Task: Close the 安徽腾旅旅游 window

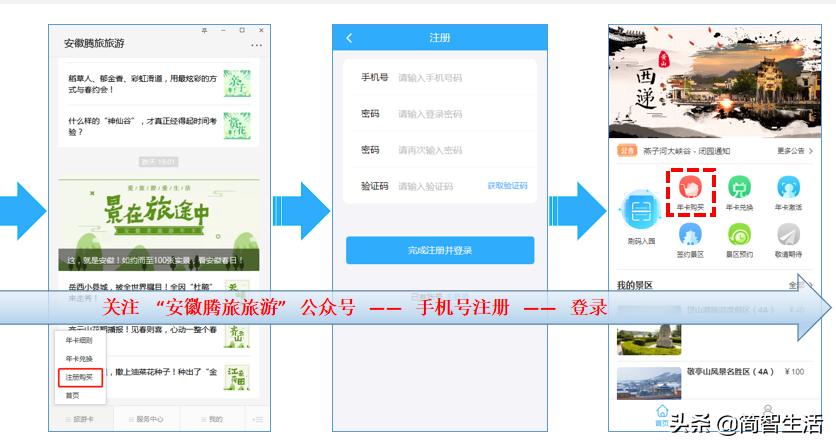Action: (x=261, y=30)
